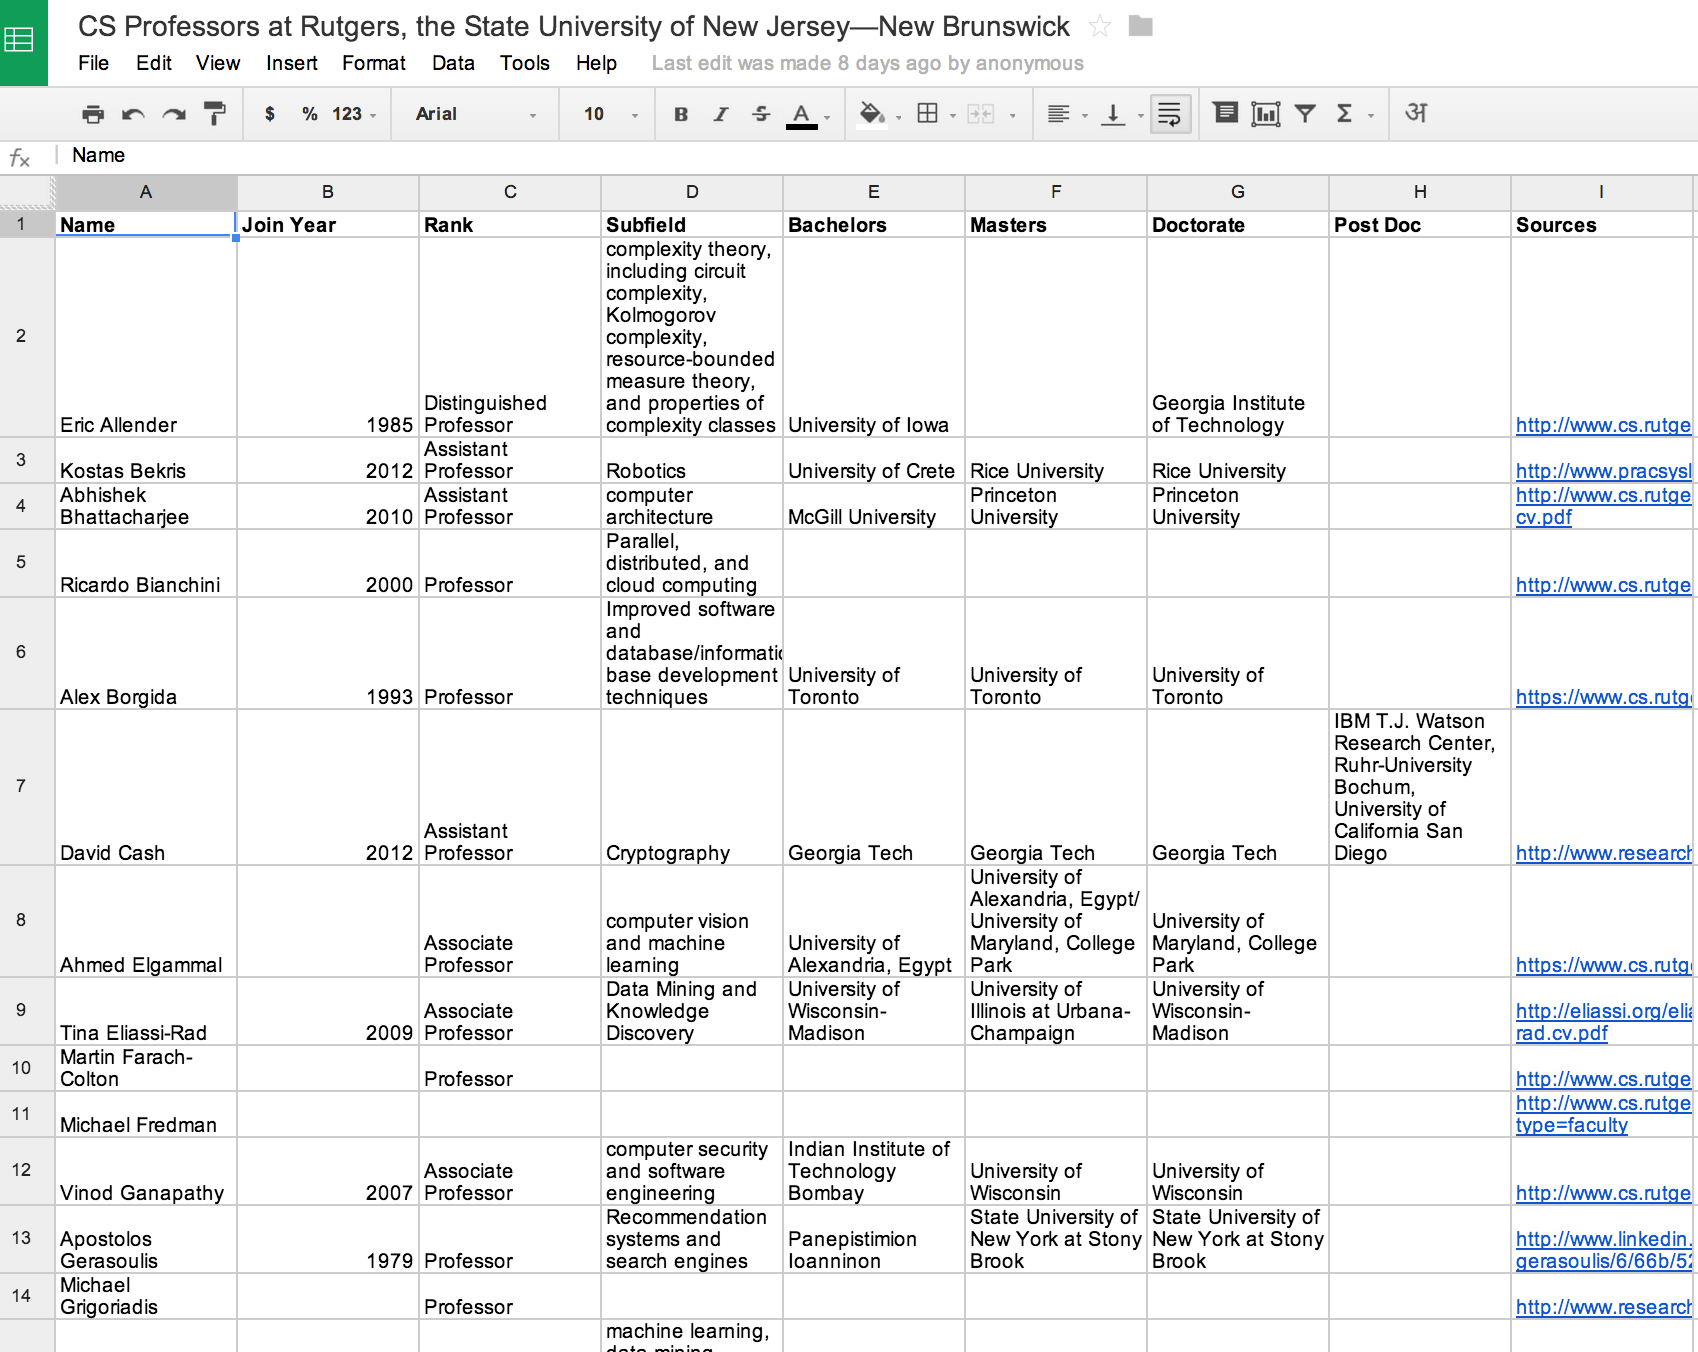Move spreadsheet to folder icon
1698x1352 pixels.
[1141, 26]
